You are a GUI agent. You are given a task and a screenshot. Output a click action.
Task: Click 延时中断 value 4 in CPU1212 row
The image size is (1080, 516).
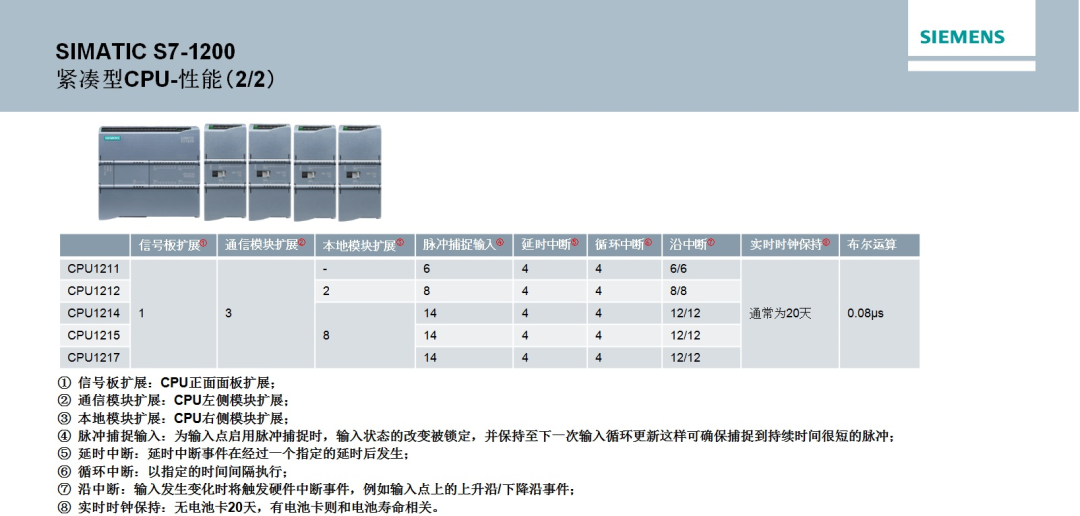pyautogui.click(x=525, y=291)
